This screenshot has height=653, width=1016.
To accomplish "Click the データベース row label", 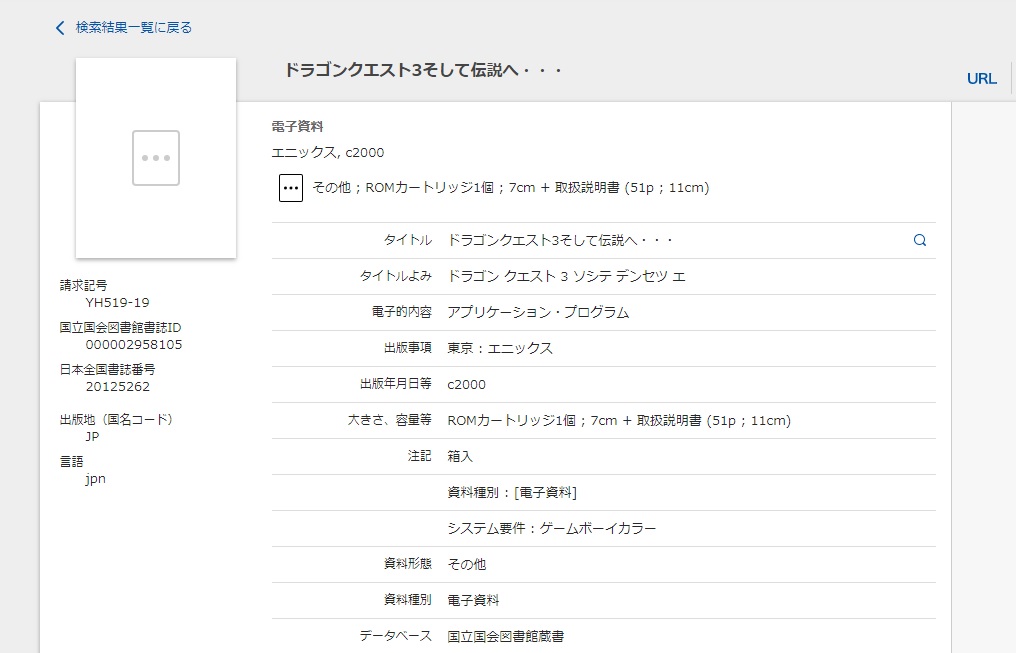I will [x=396, y=636].
